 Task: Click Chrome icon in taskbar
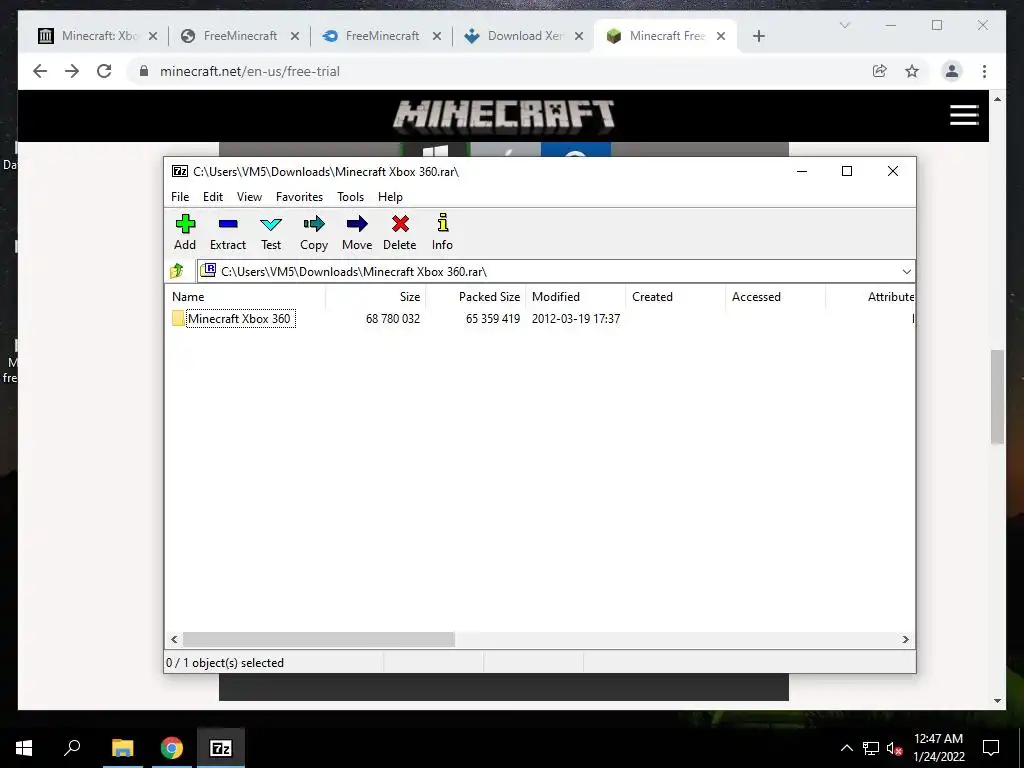tap(171, 748)
